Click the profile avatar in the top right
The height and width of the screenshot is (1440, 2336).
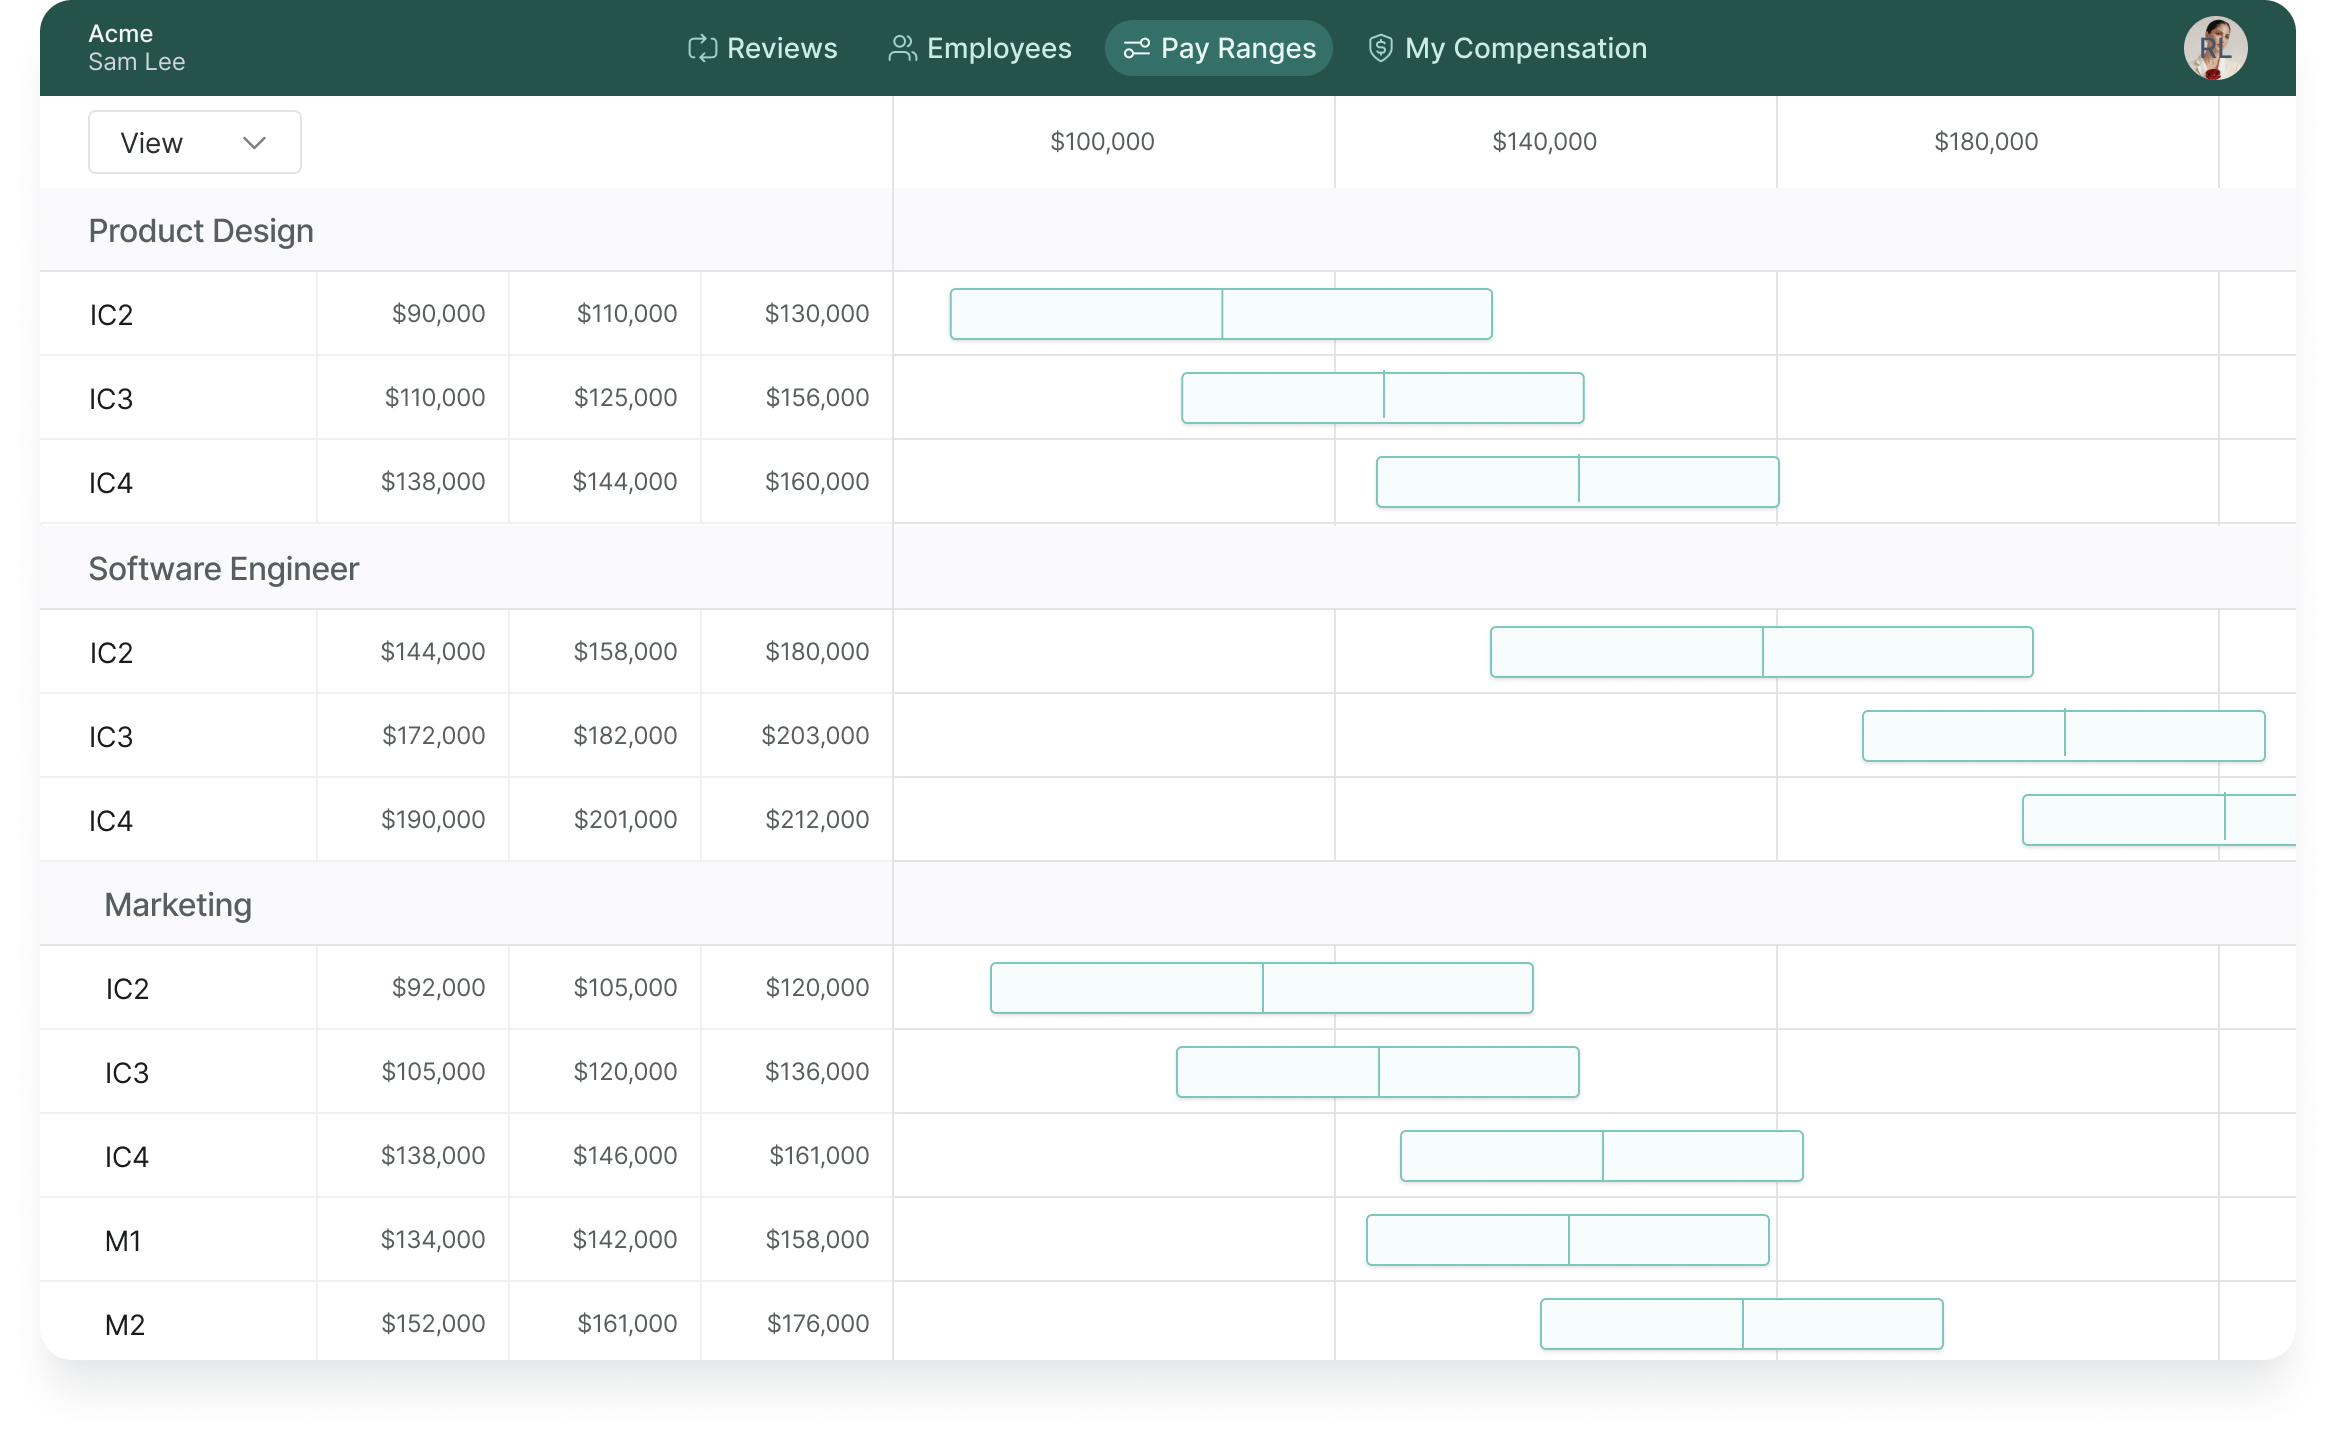[2216, 47]
